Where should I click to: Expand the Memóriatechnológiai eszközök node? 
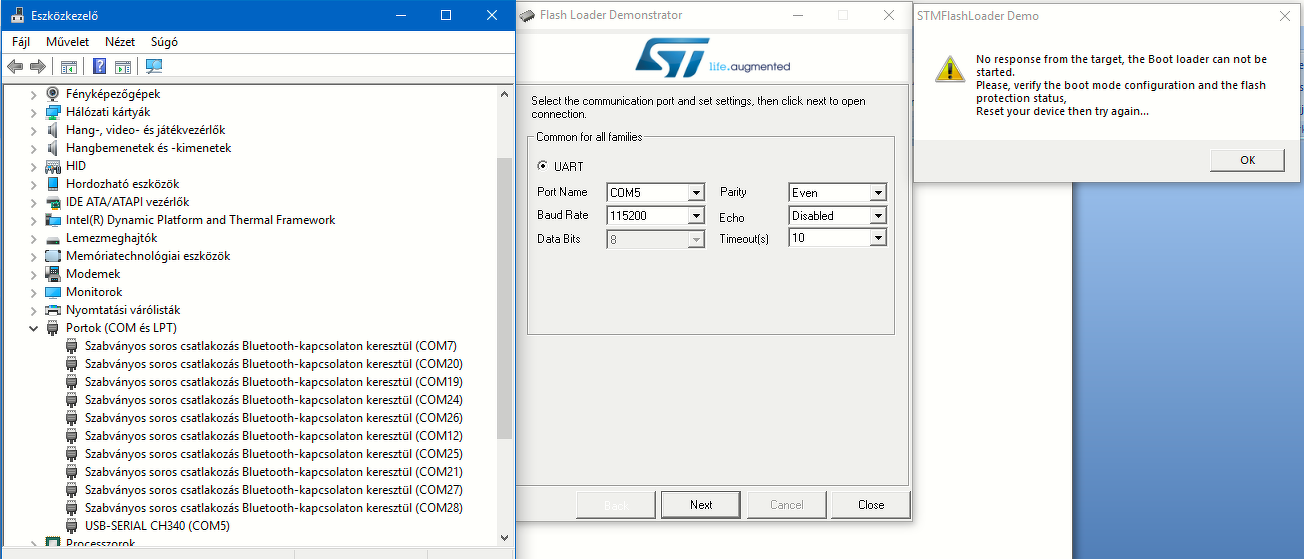click(33, 256)
